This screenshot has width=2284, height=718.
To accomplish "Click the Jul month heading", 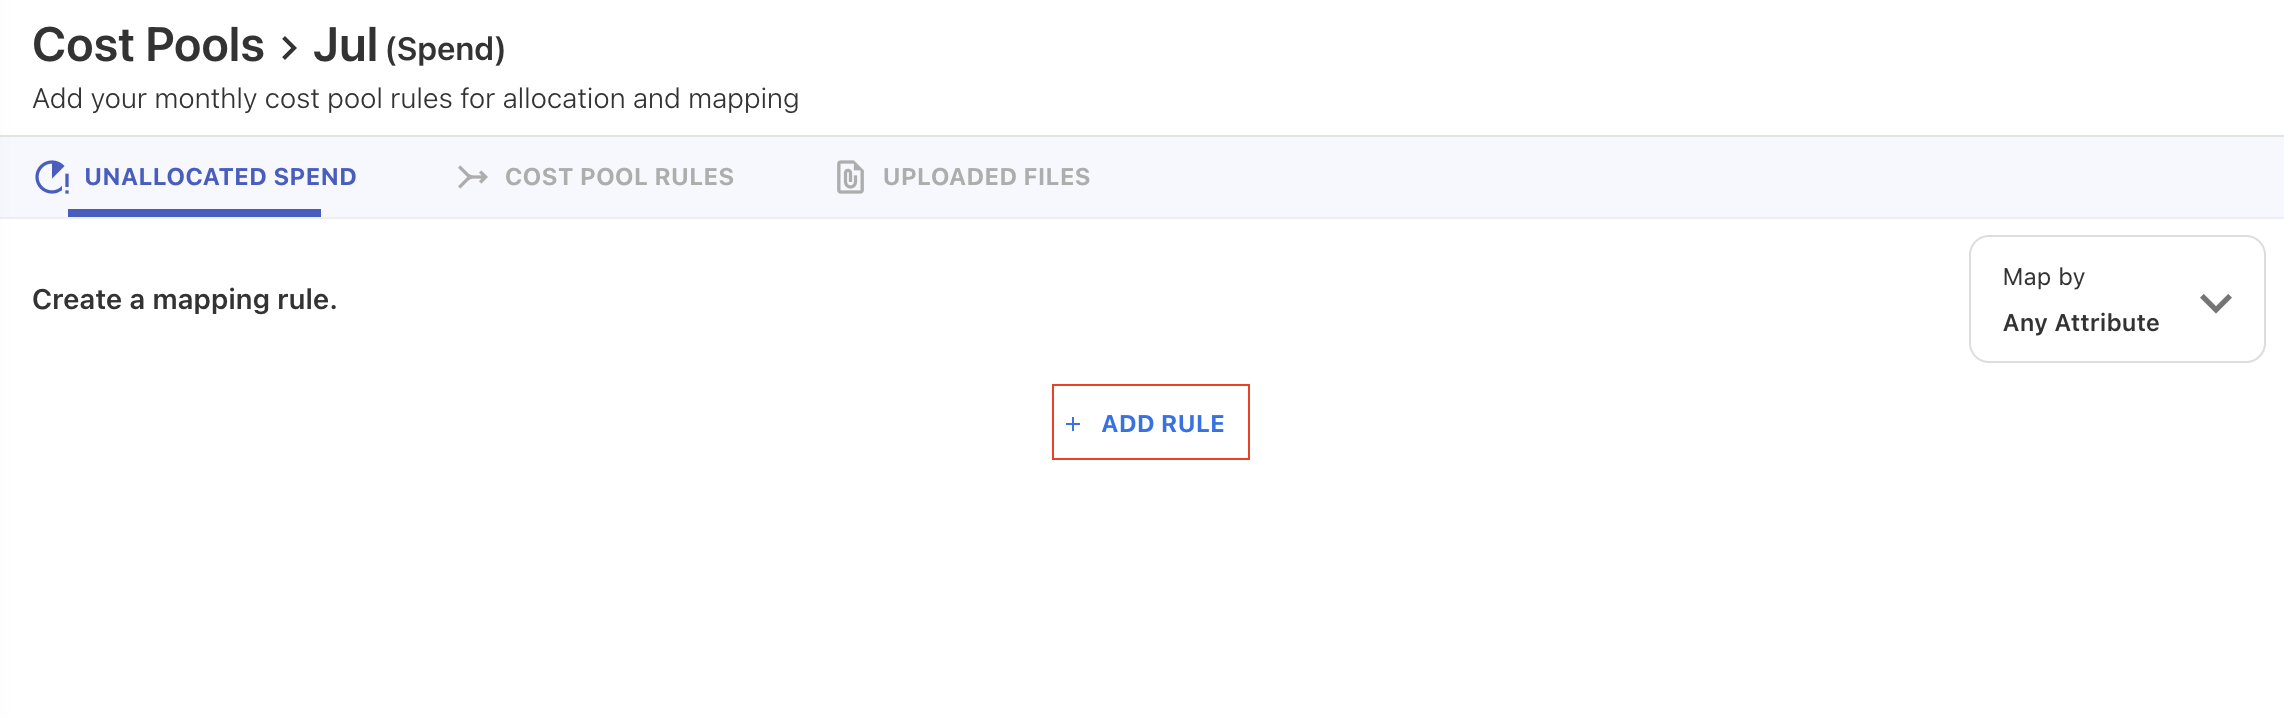I will click(345, 46).
